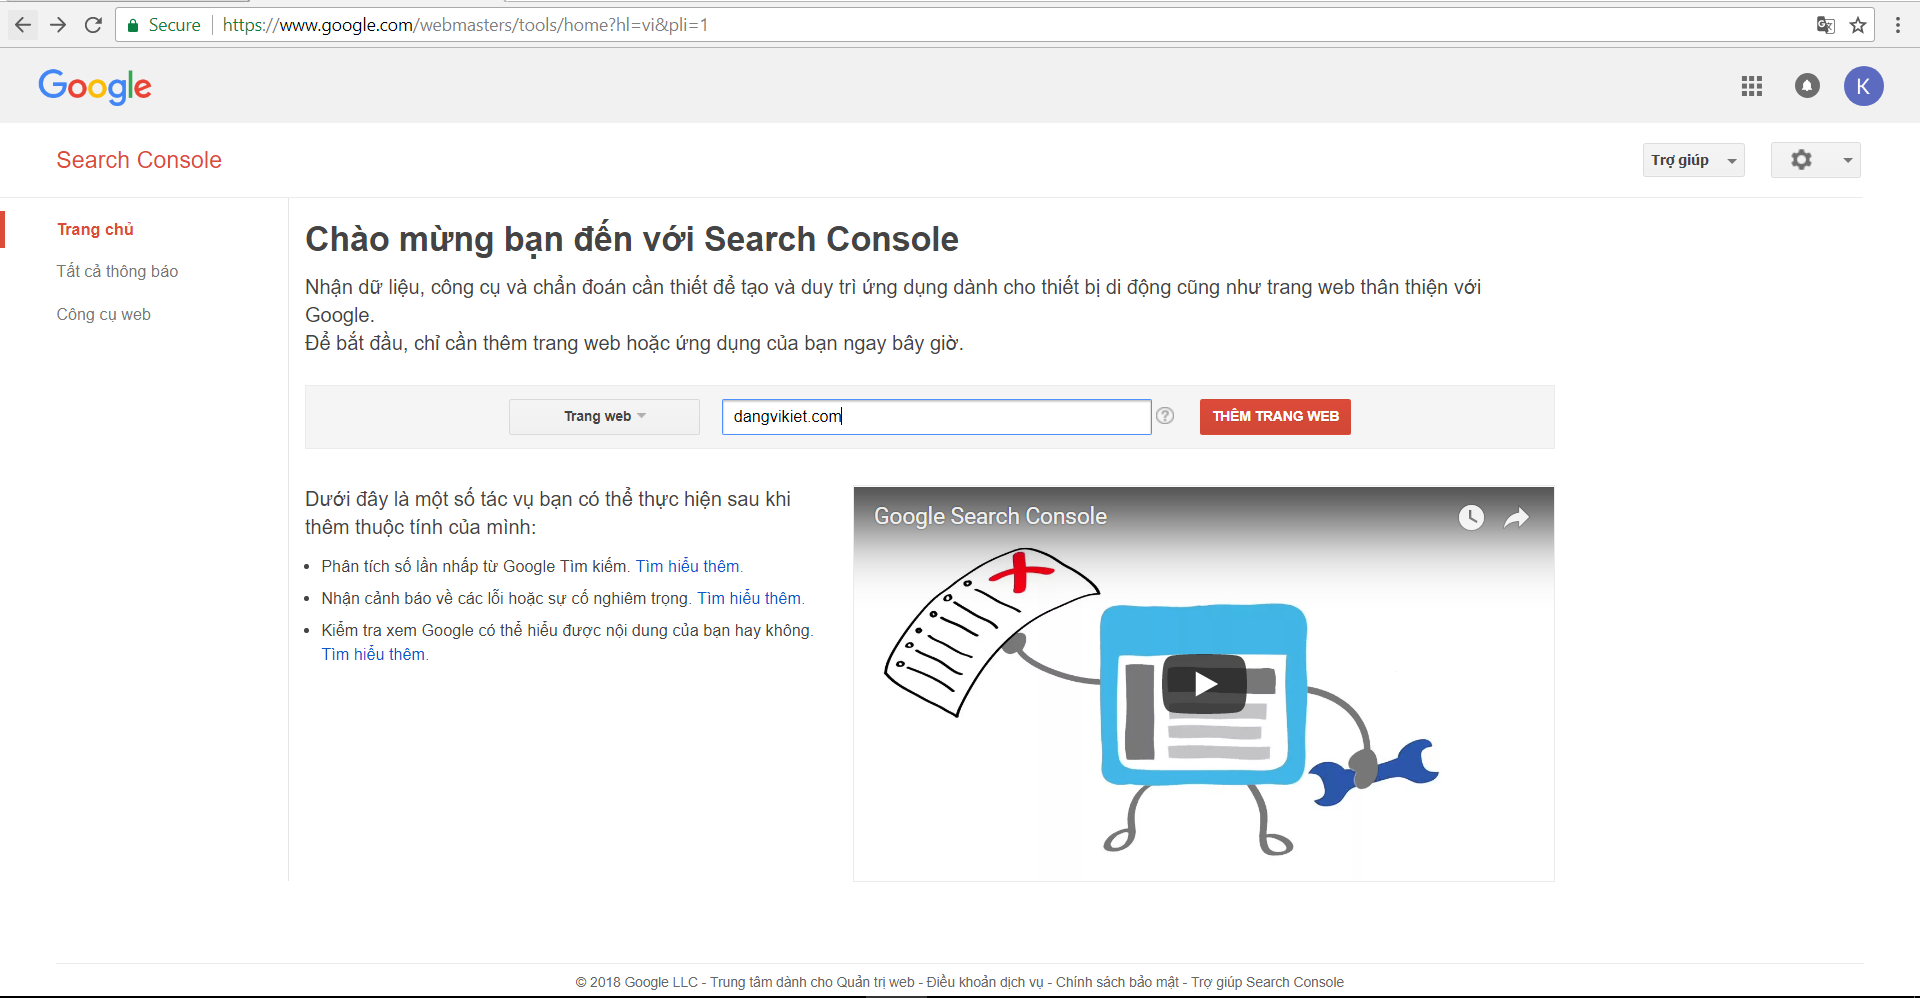
Task: Click the video share arrow
Action: coord(1517,517)
